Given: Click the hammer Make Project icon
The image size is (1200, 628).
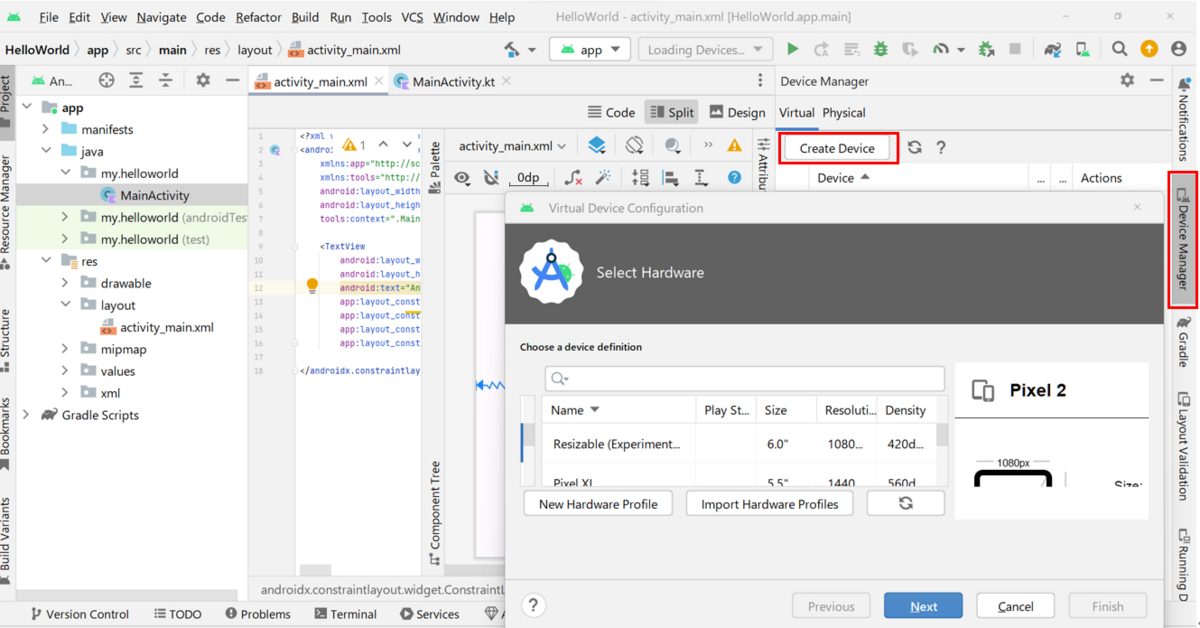Looking at the screenshot, I should (512, 49).
